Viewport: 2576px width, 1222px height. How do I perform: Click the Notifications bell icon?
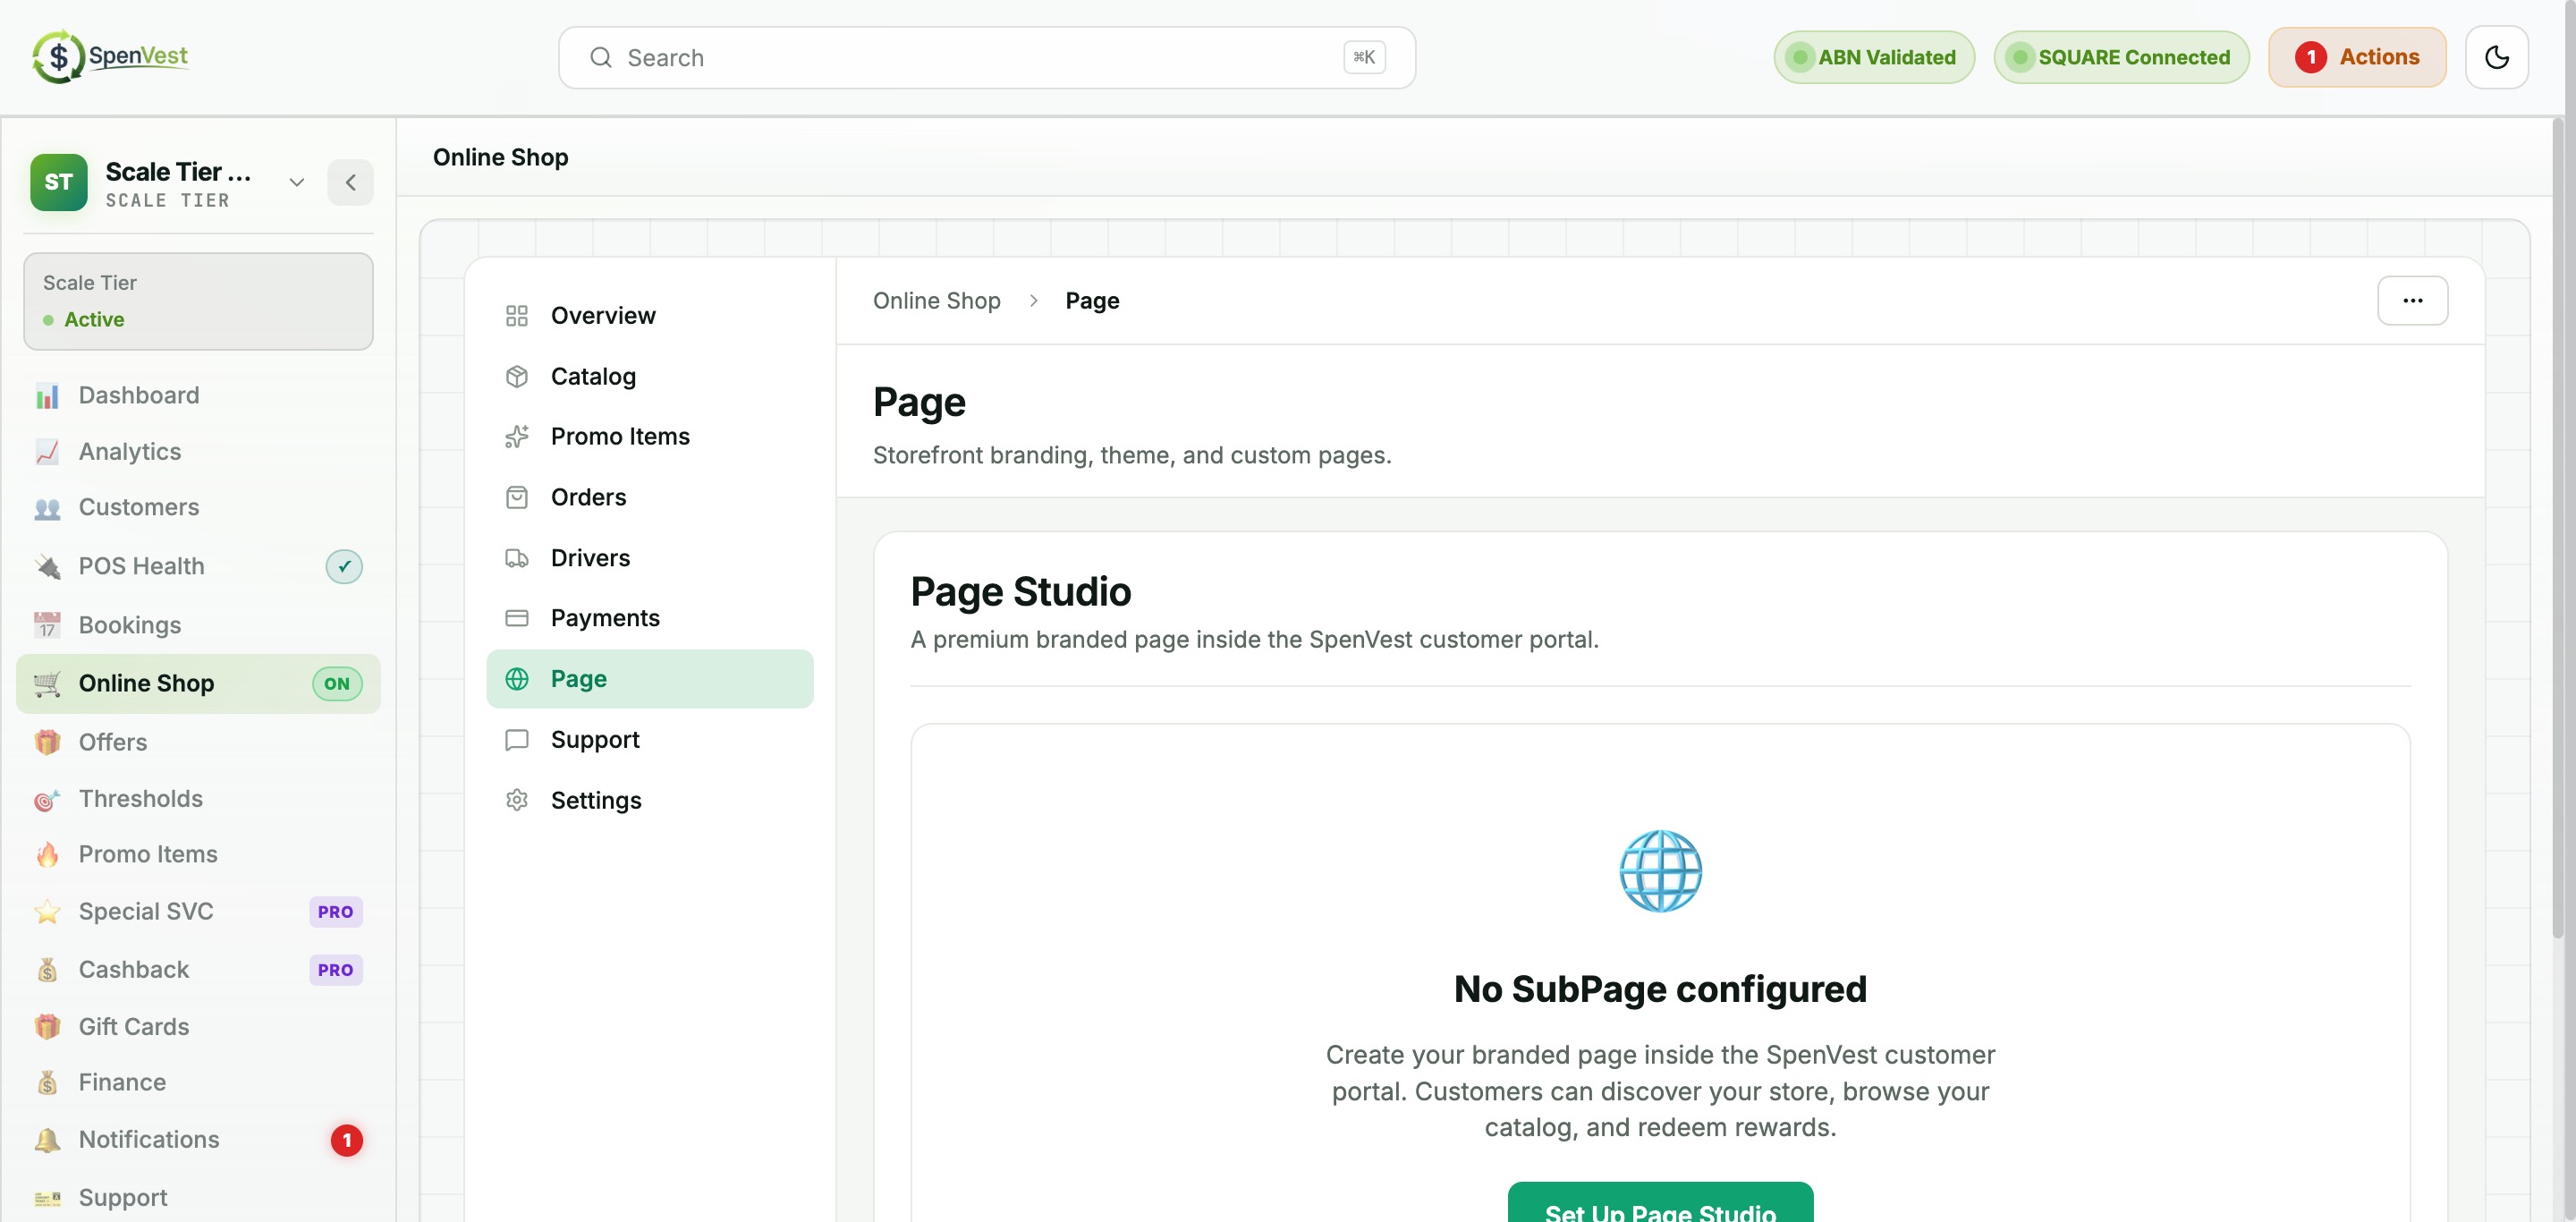tap(47, 1140)
